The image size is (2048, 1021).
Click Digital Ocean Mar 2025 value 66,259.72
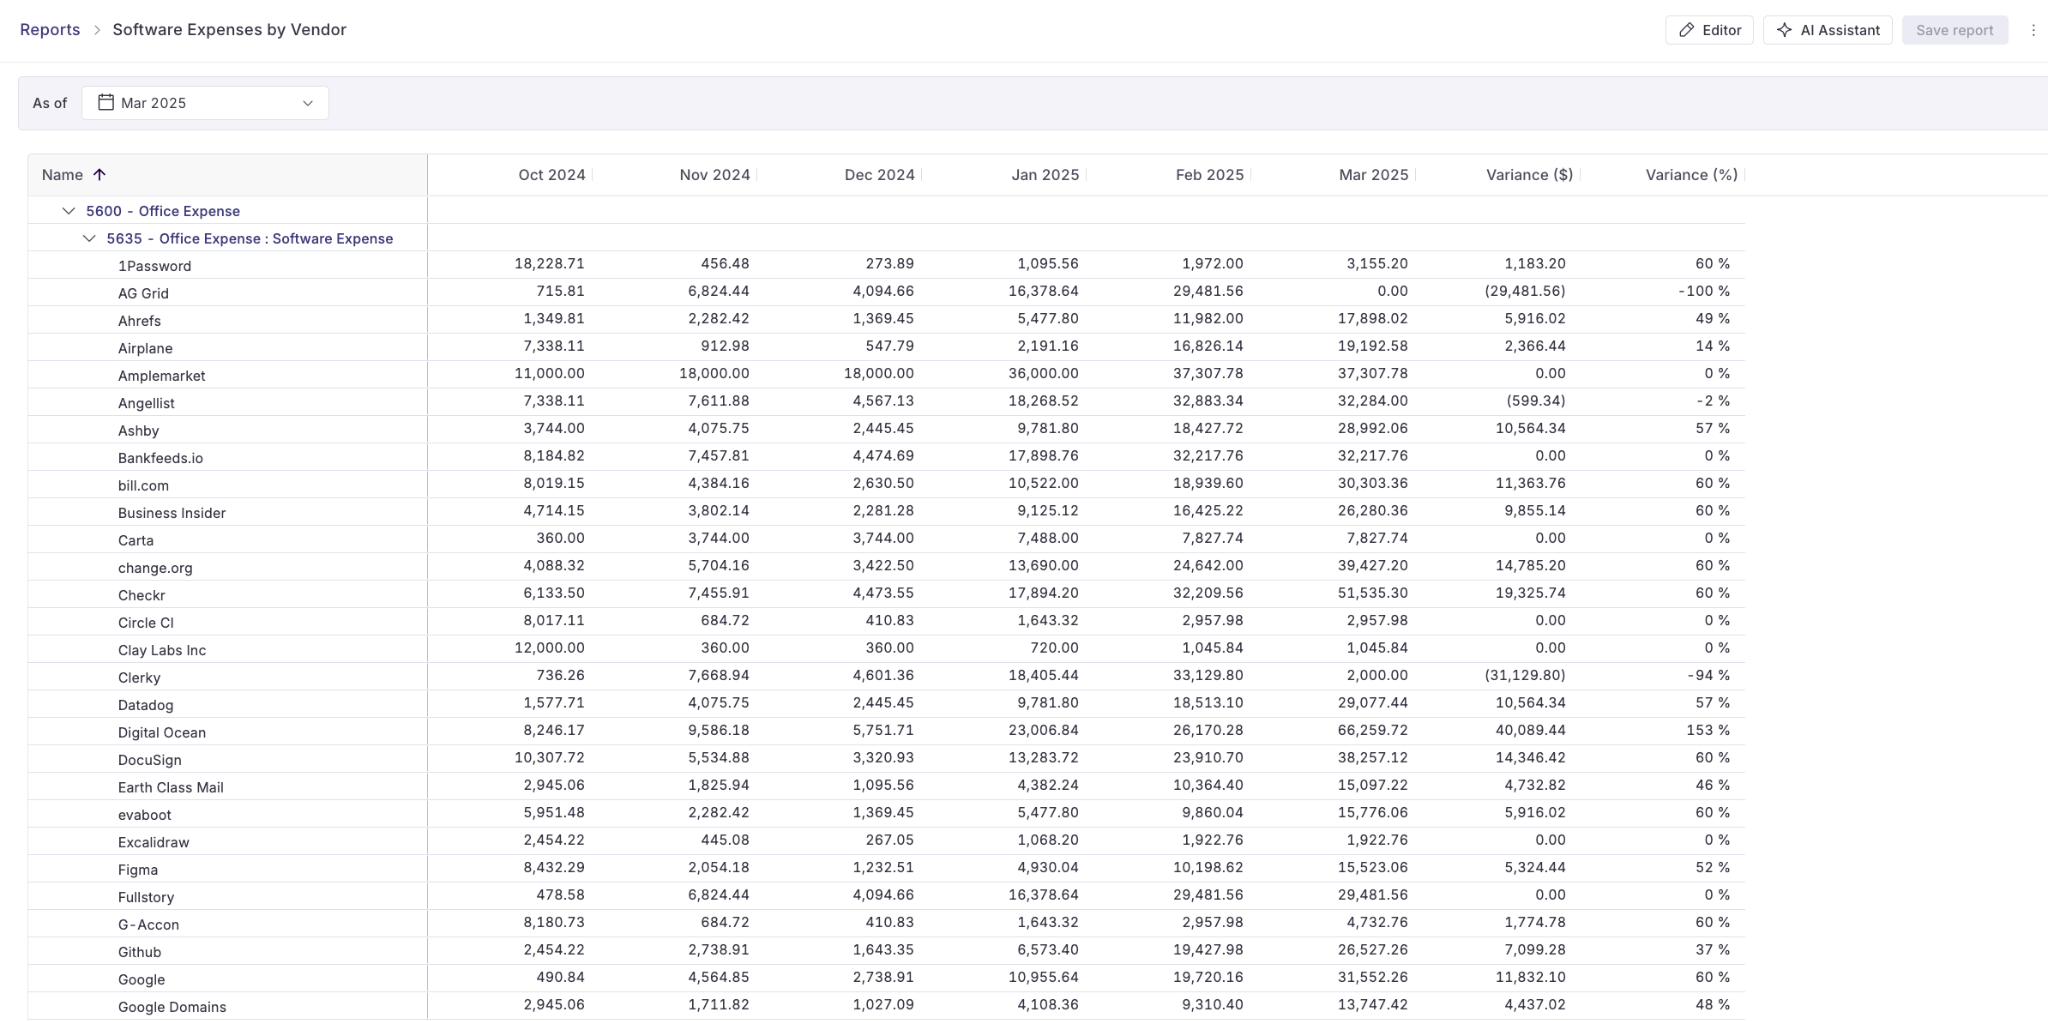[x=1372, y=730]
